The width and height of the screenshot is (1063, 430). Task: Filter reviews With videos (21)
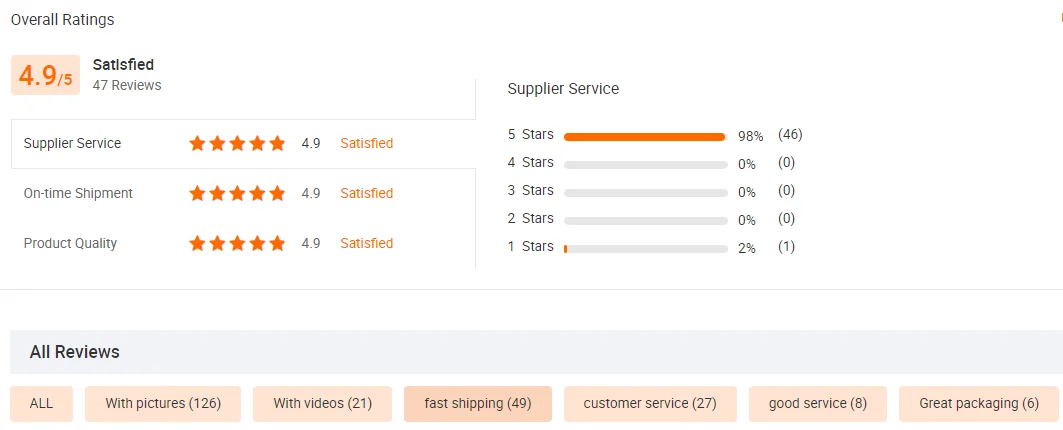pos(322,403)
